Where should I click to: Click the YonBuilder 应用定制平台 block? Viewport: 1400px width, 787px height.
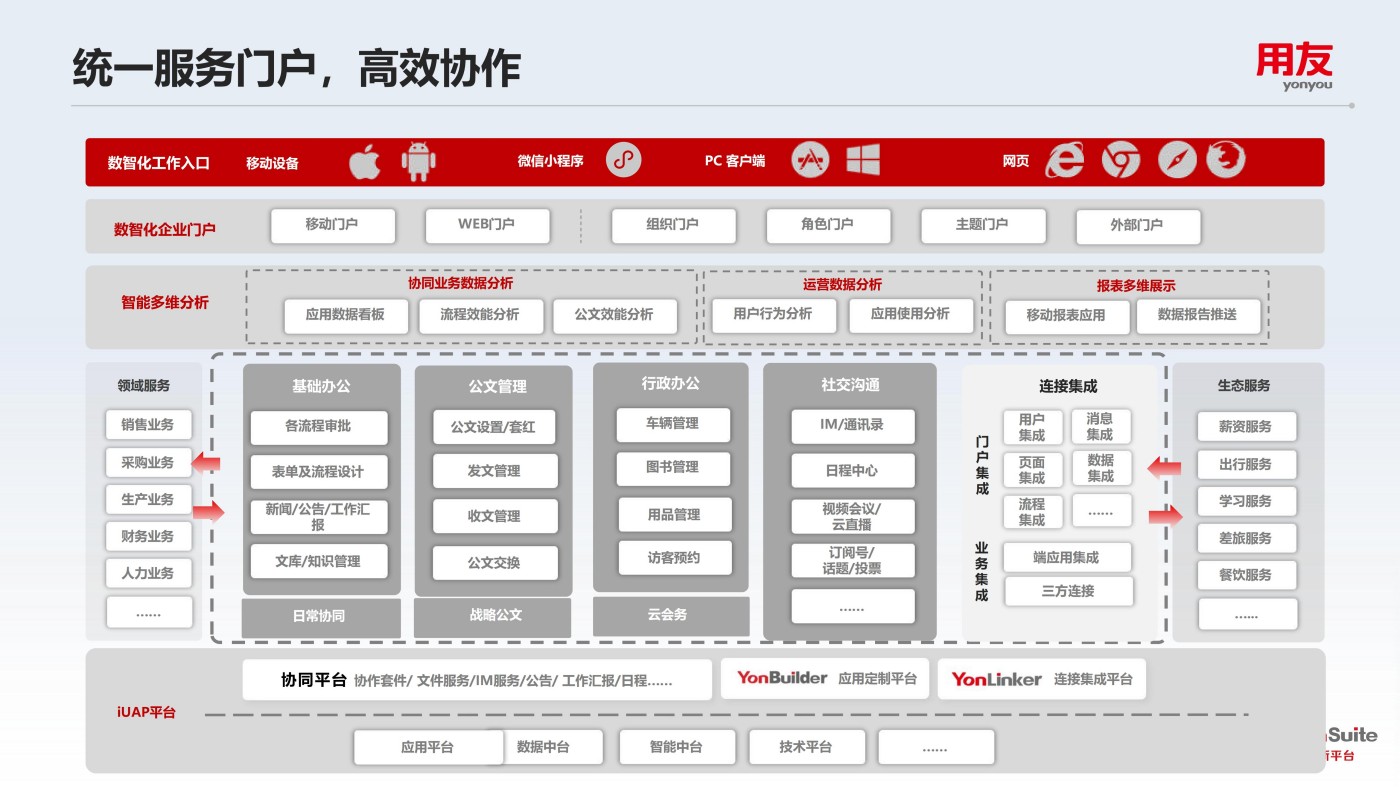[825, 679]
